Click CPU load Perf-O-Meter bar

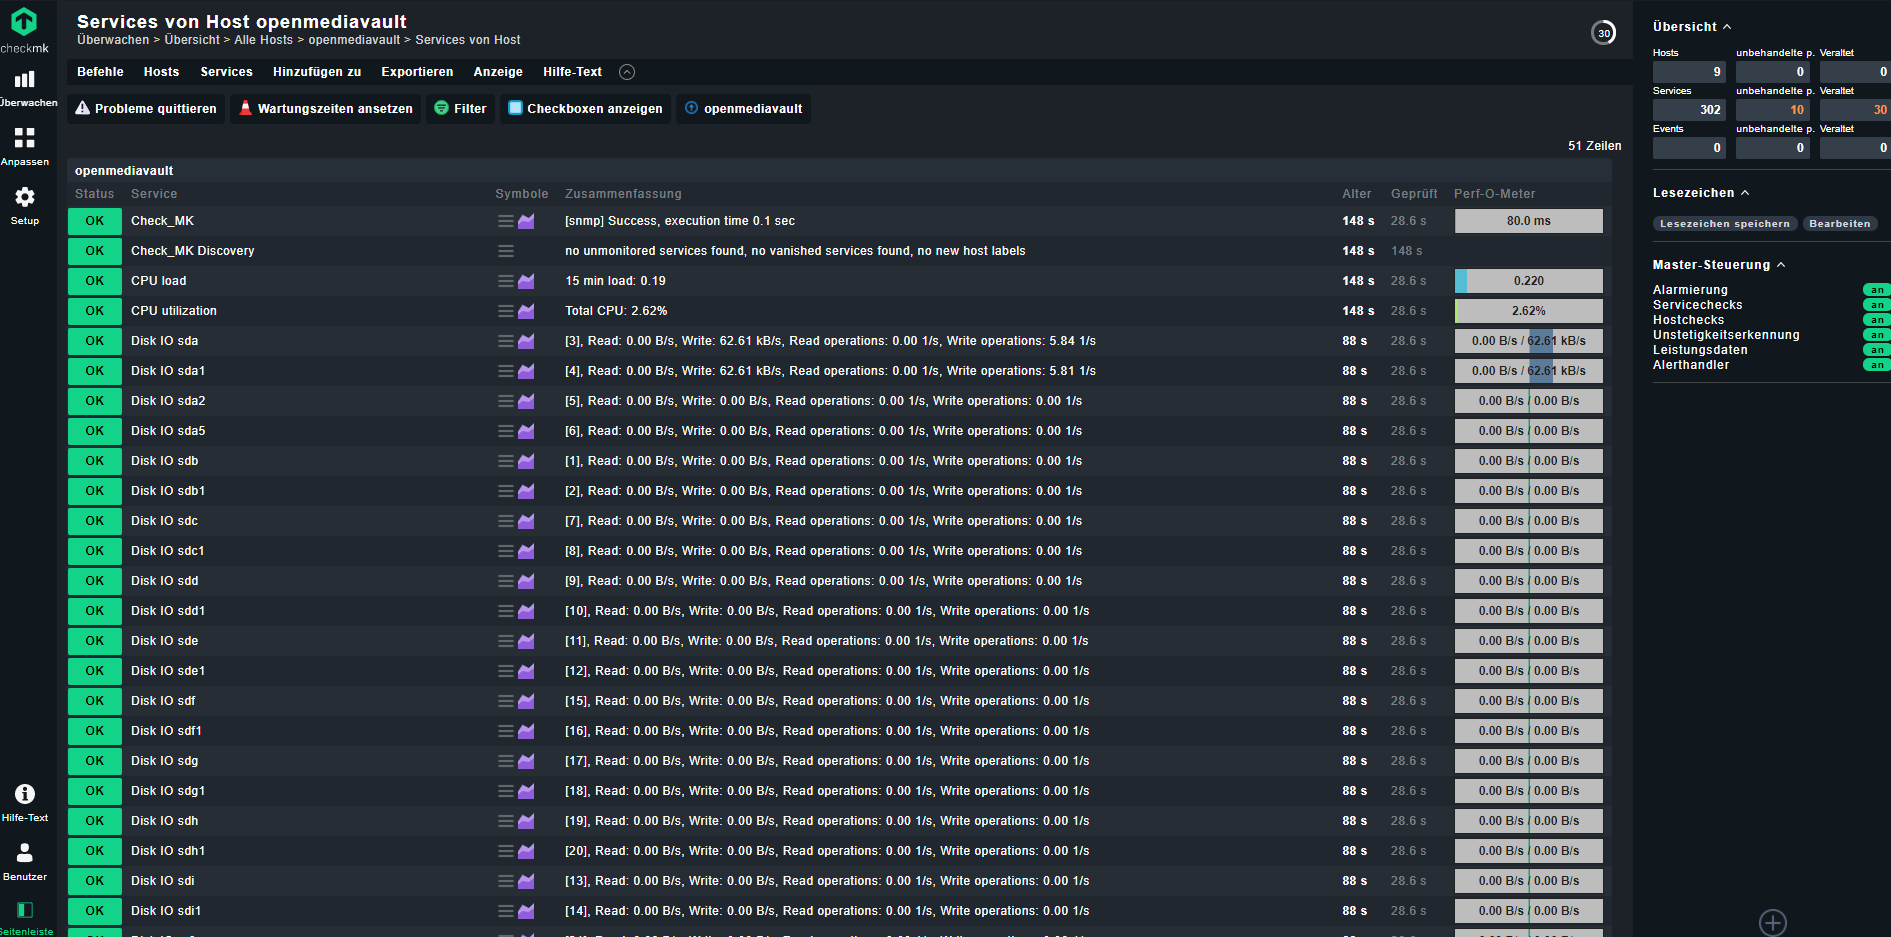click(x=1528, y=281)
